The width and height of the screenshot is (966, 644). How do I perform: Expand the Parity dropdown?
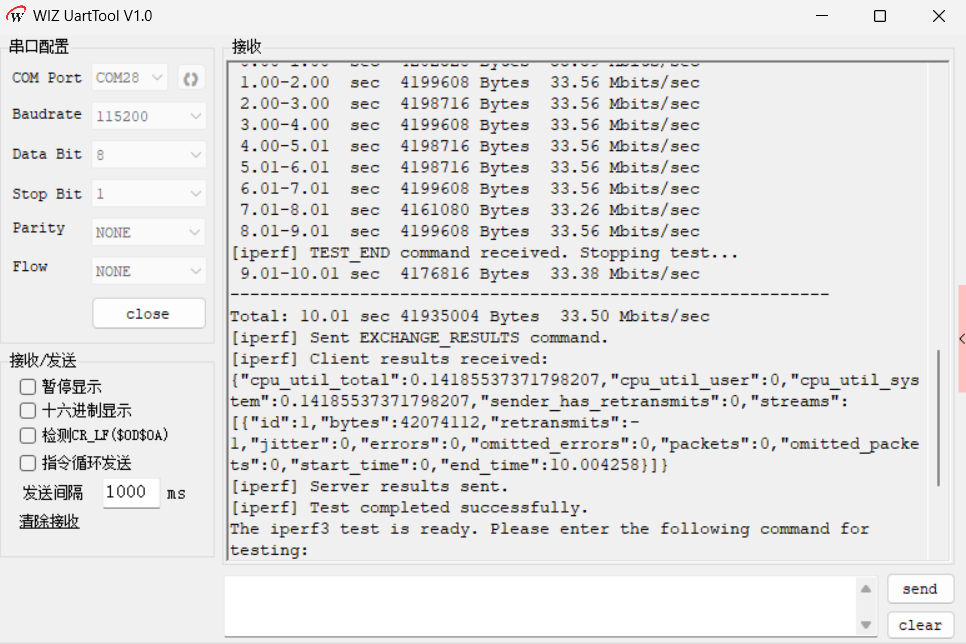[148, 232]
